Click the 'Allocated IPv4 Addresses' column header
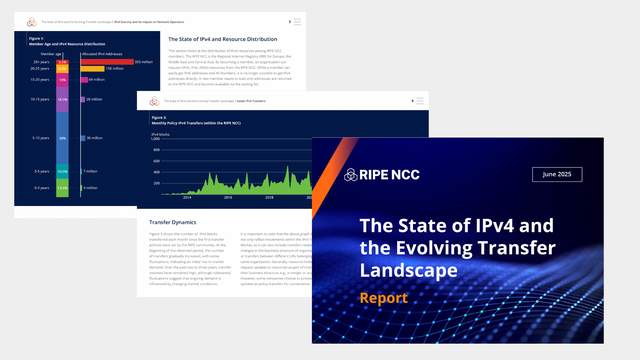Screen dimensions: 640x360 pyautogui.click(x=102, y=54)
